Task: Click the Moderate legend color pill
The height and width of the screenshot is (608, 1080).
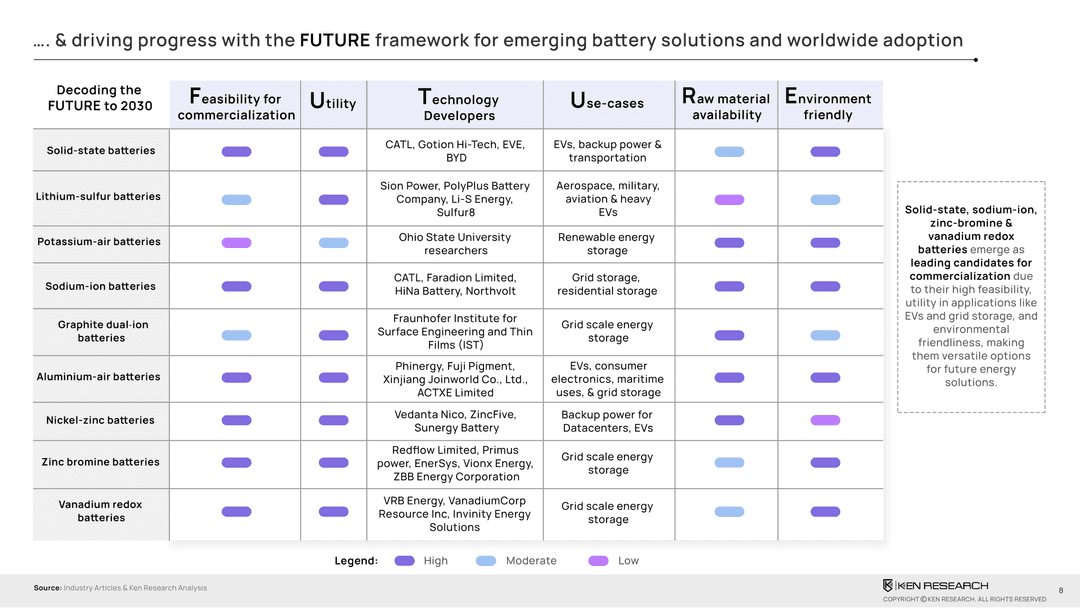Action: click(487, 561)
